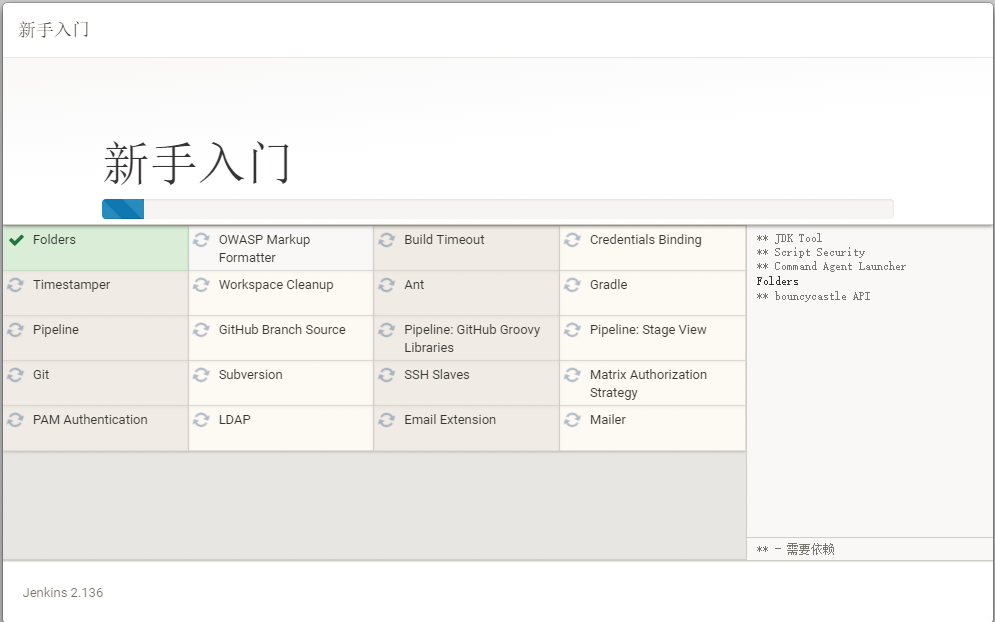Click the bold Folders log entry
Image resolution: width=995 pixels, height=622 pixels.
tap(777, 282)
